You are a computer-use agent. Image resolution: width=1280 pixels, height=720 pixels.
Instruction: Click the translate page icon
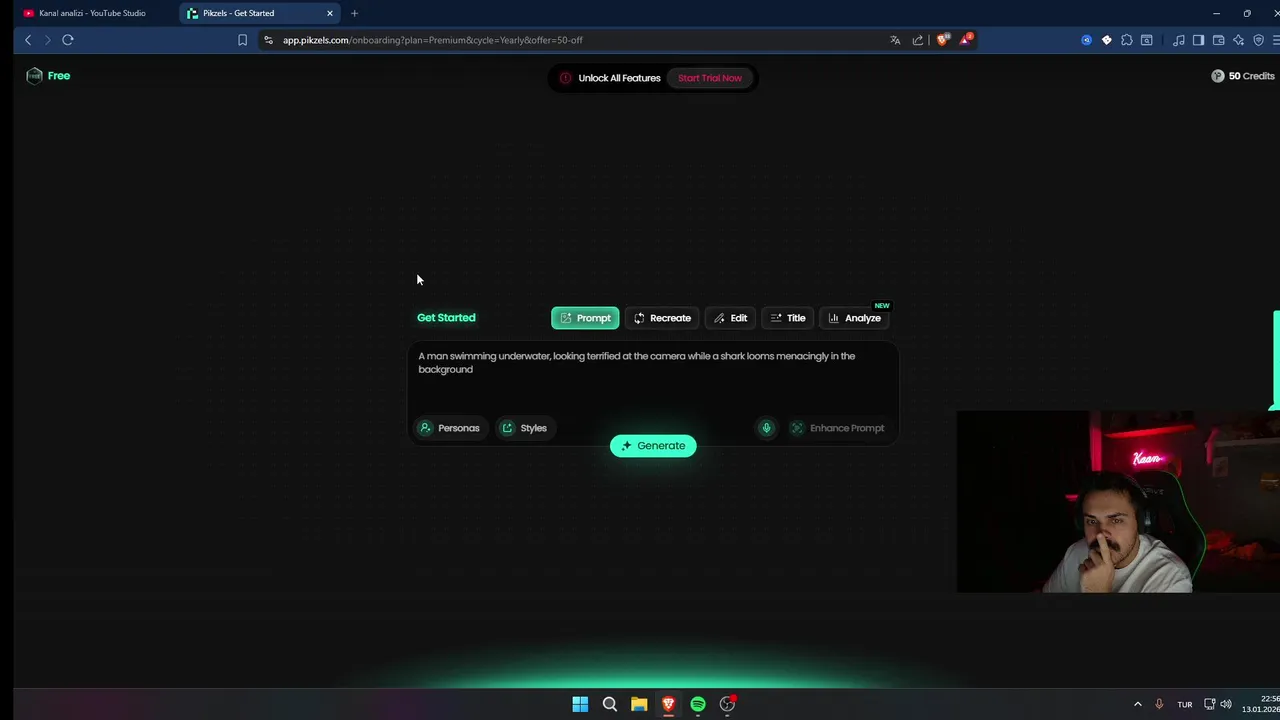pos(895,40)
